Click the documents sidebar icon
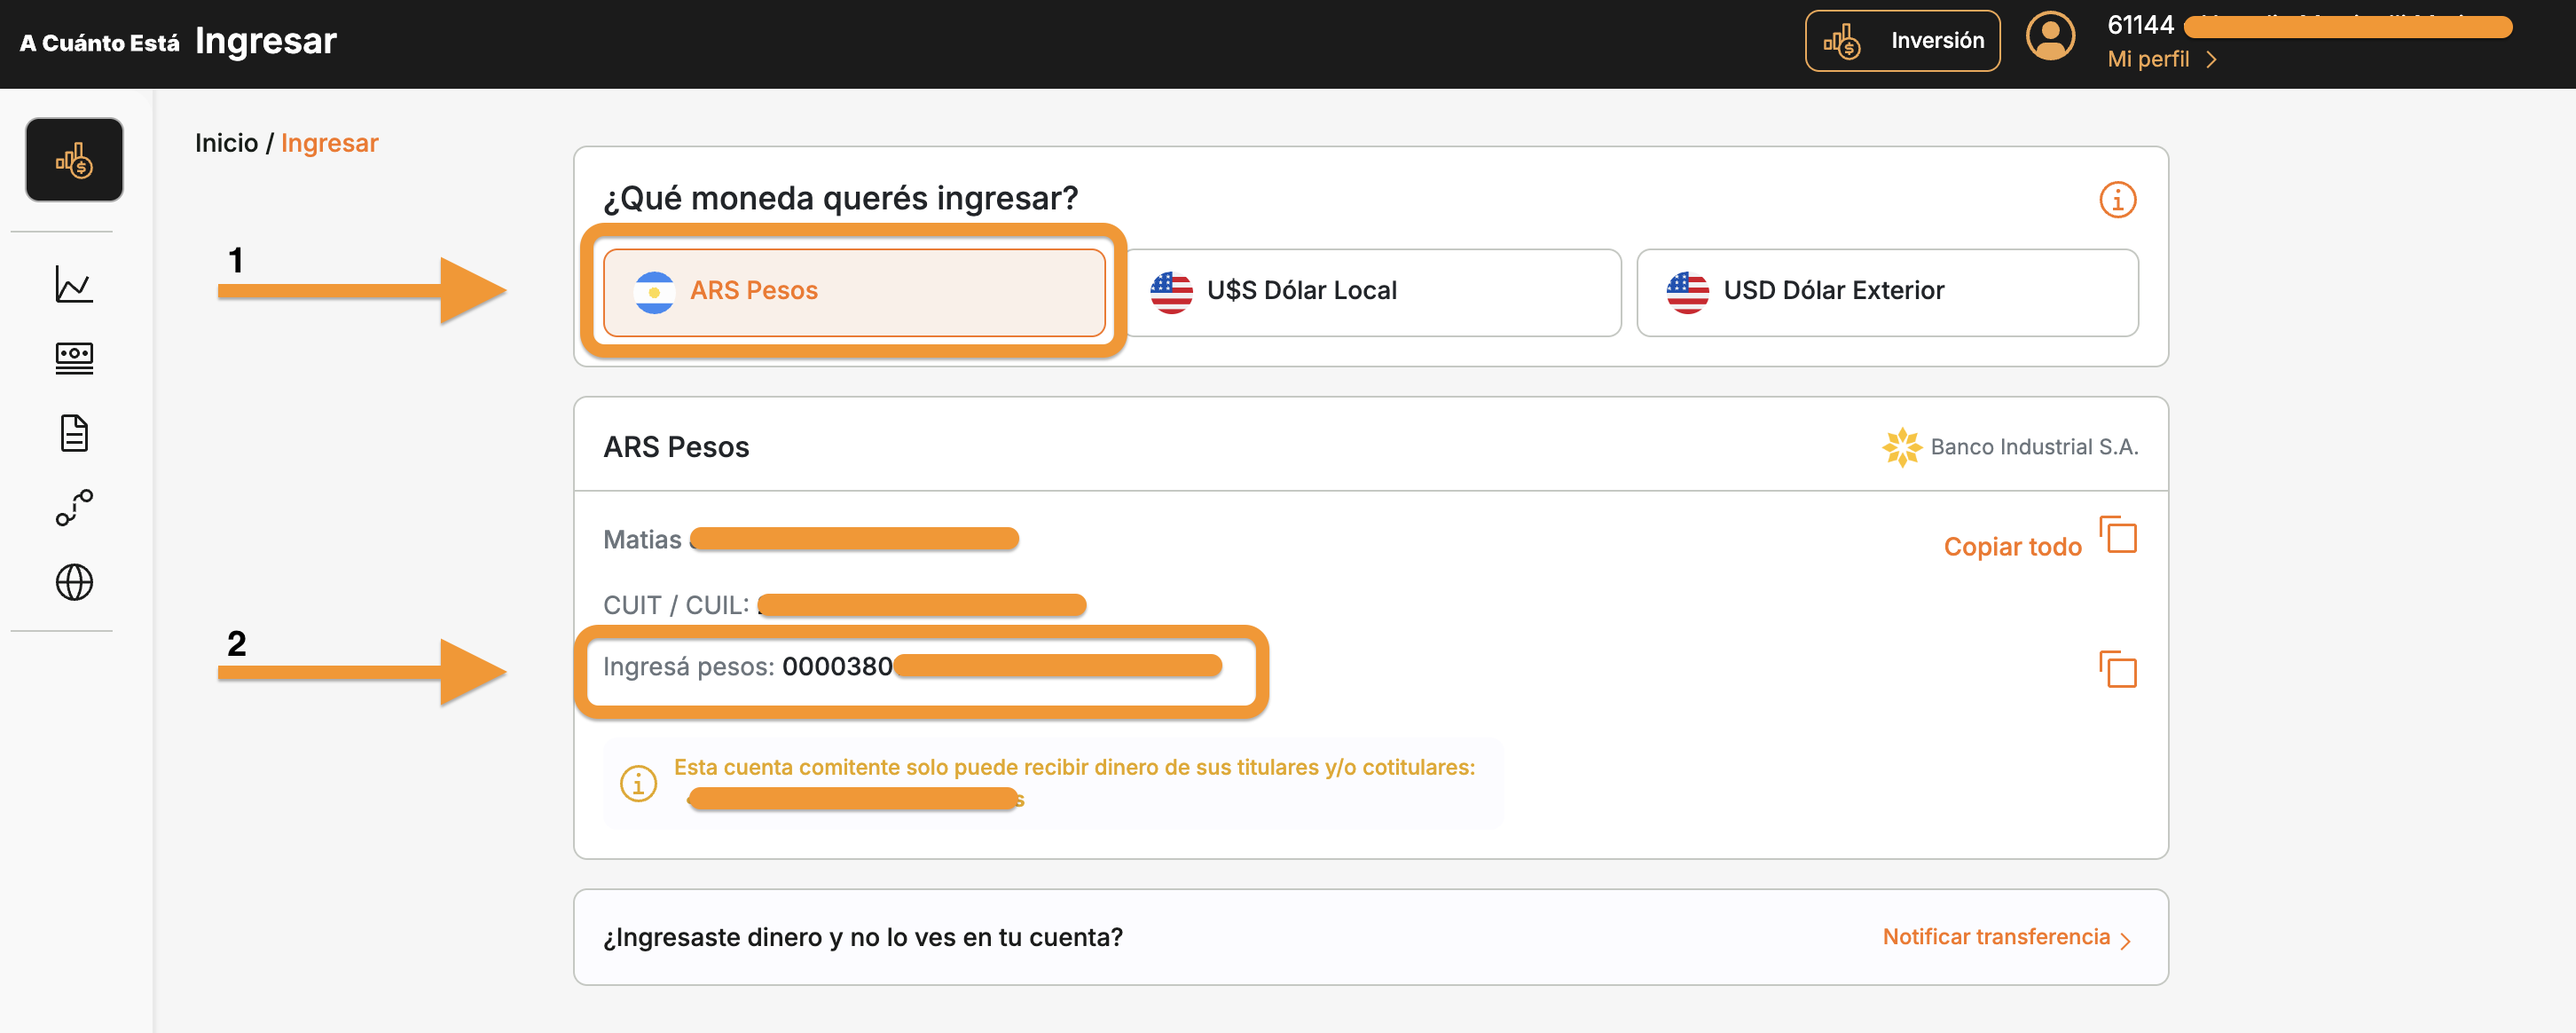This screenshot has width=2576, height=1033. tap(74, 433)
